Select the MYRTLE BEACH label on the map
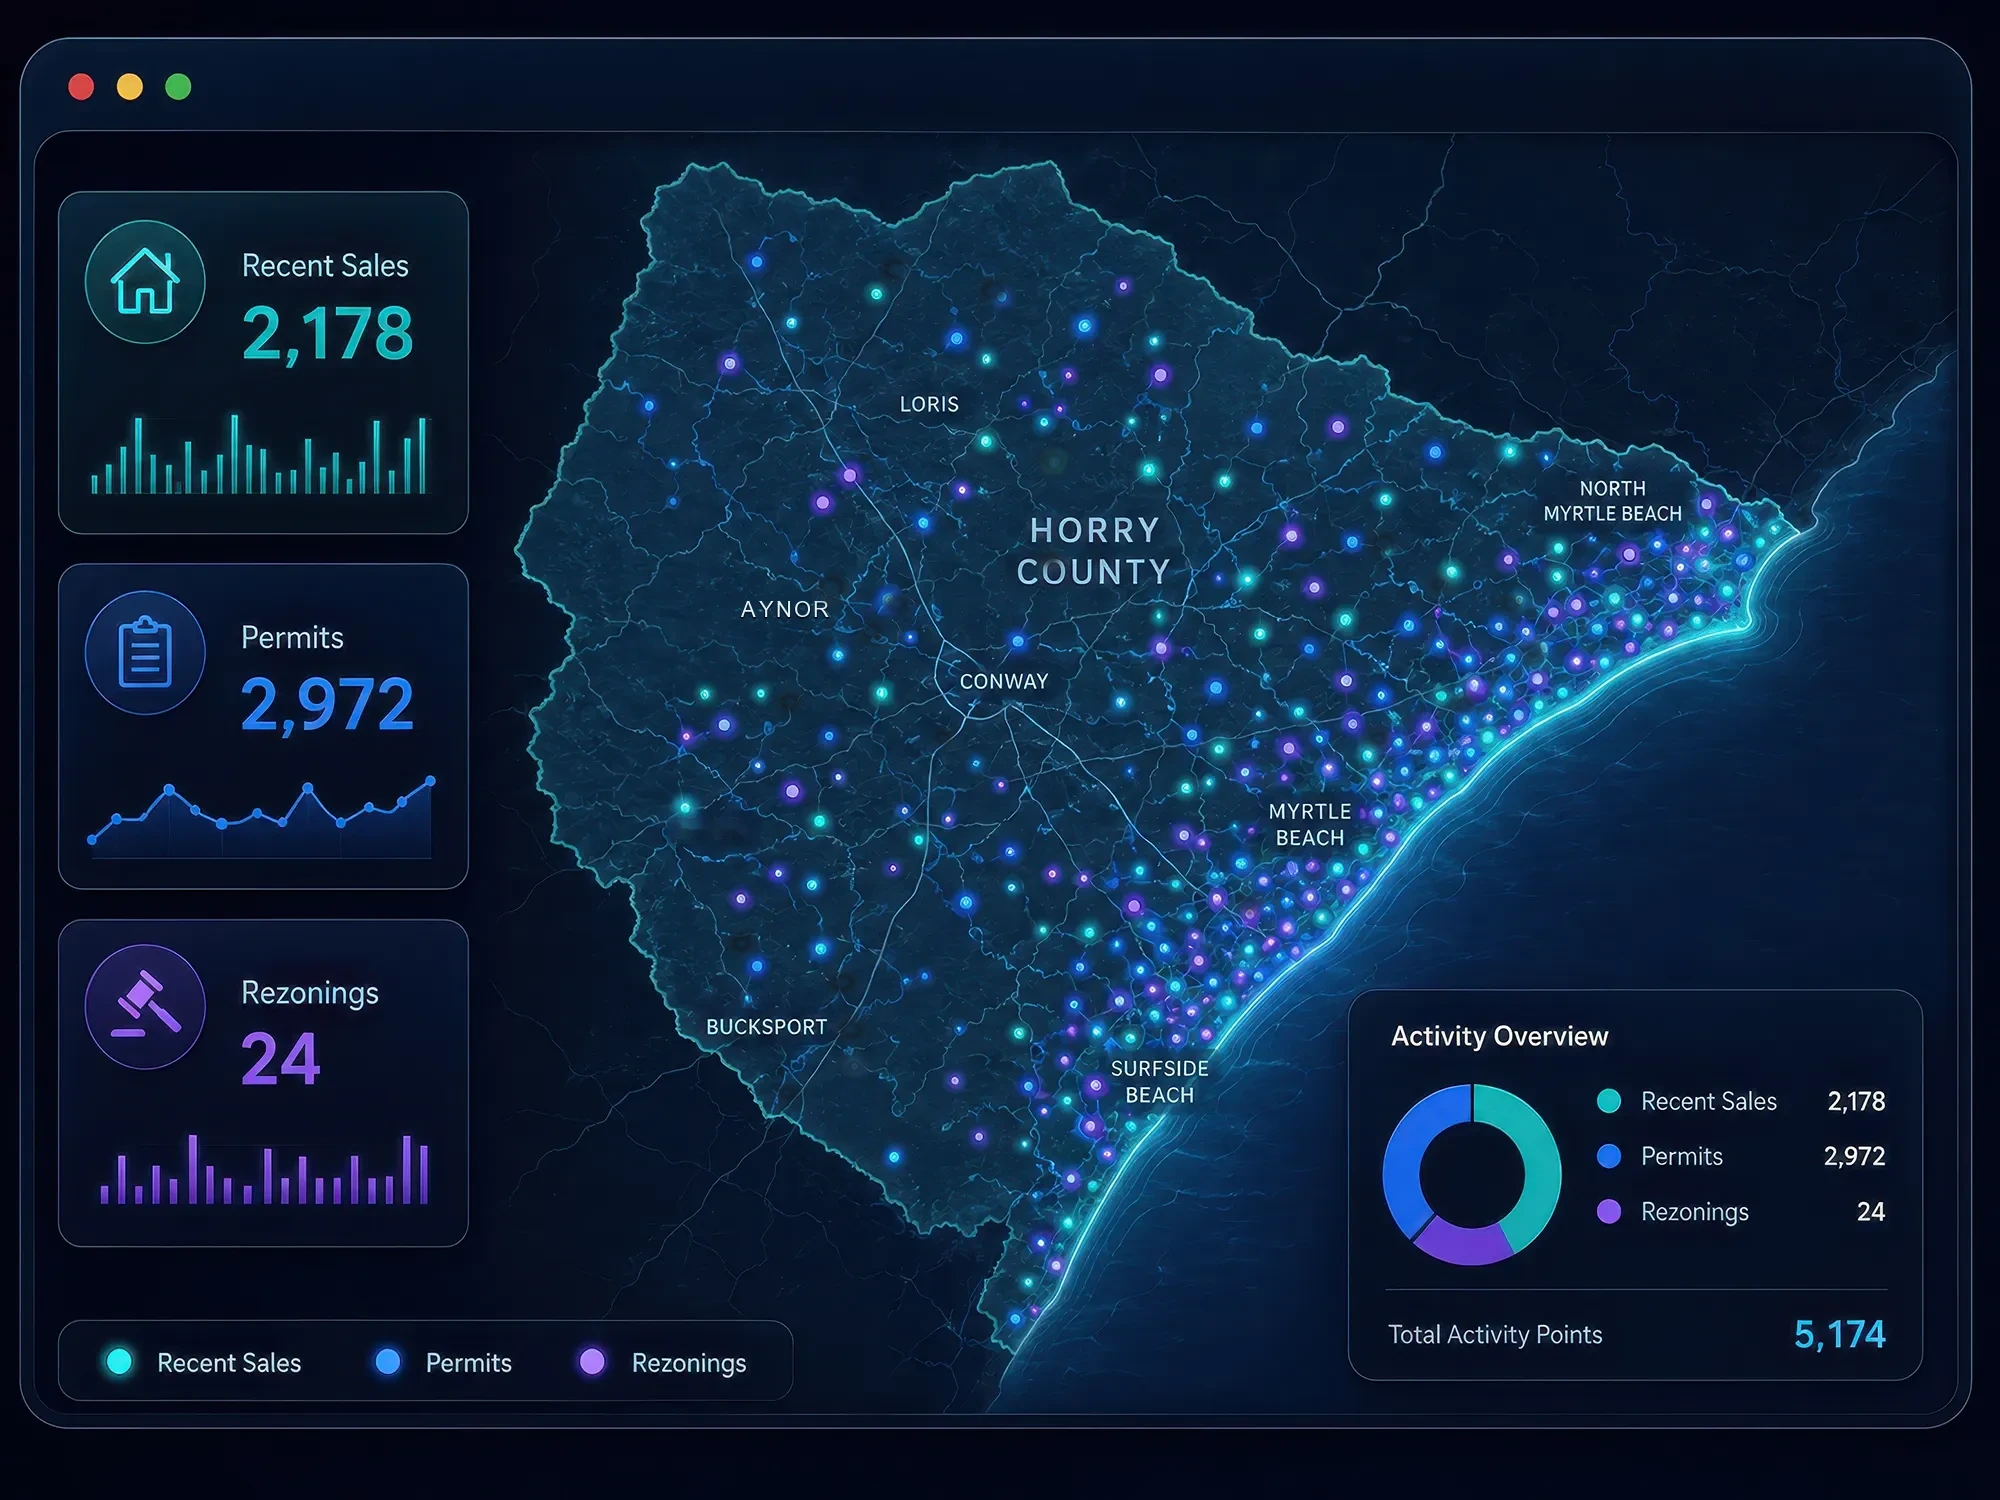Screen dimensions: 2000x1500 (x=1310, y=825)
